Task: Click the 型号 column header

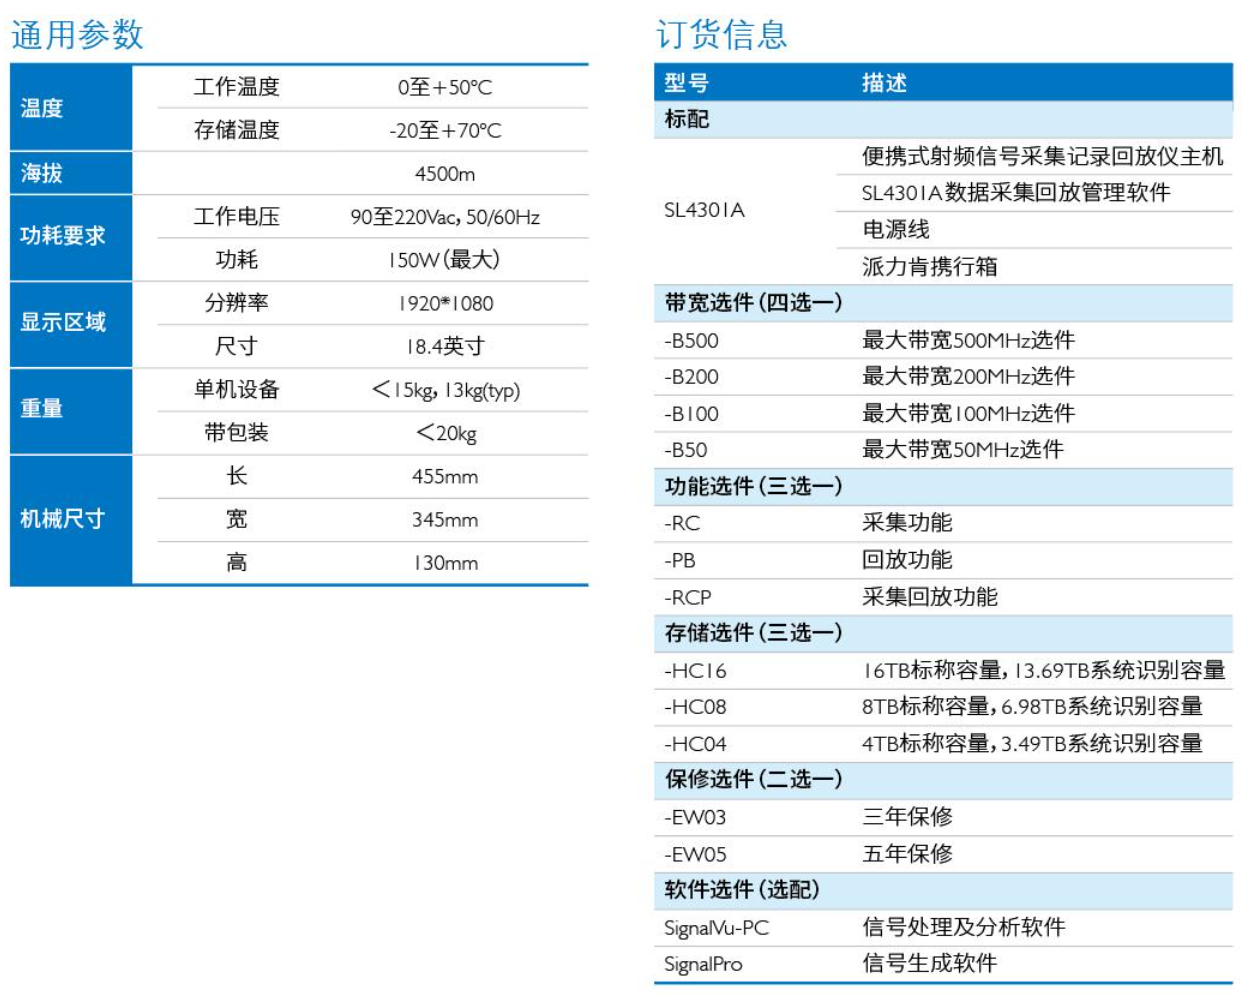Action: point(686,83)
